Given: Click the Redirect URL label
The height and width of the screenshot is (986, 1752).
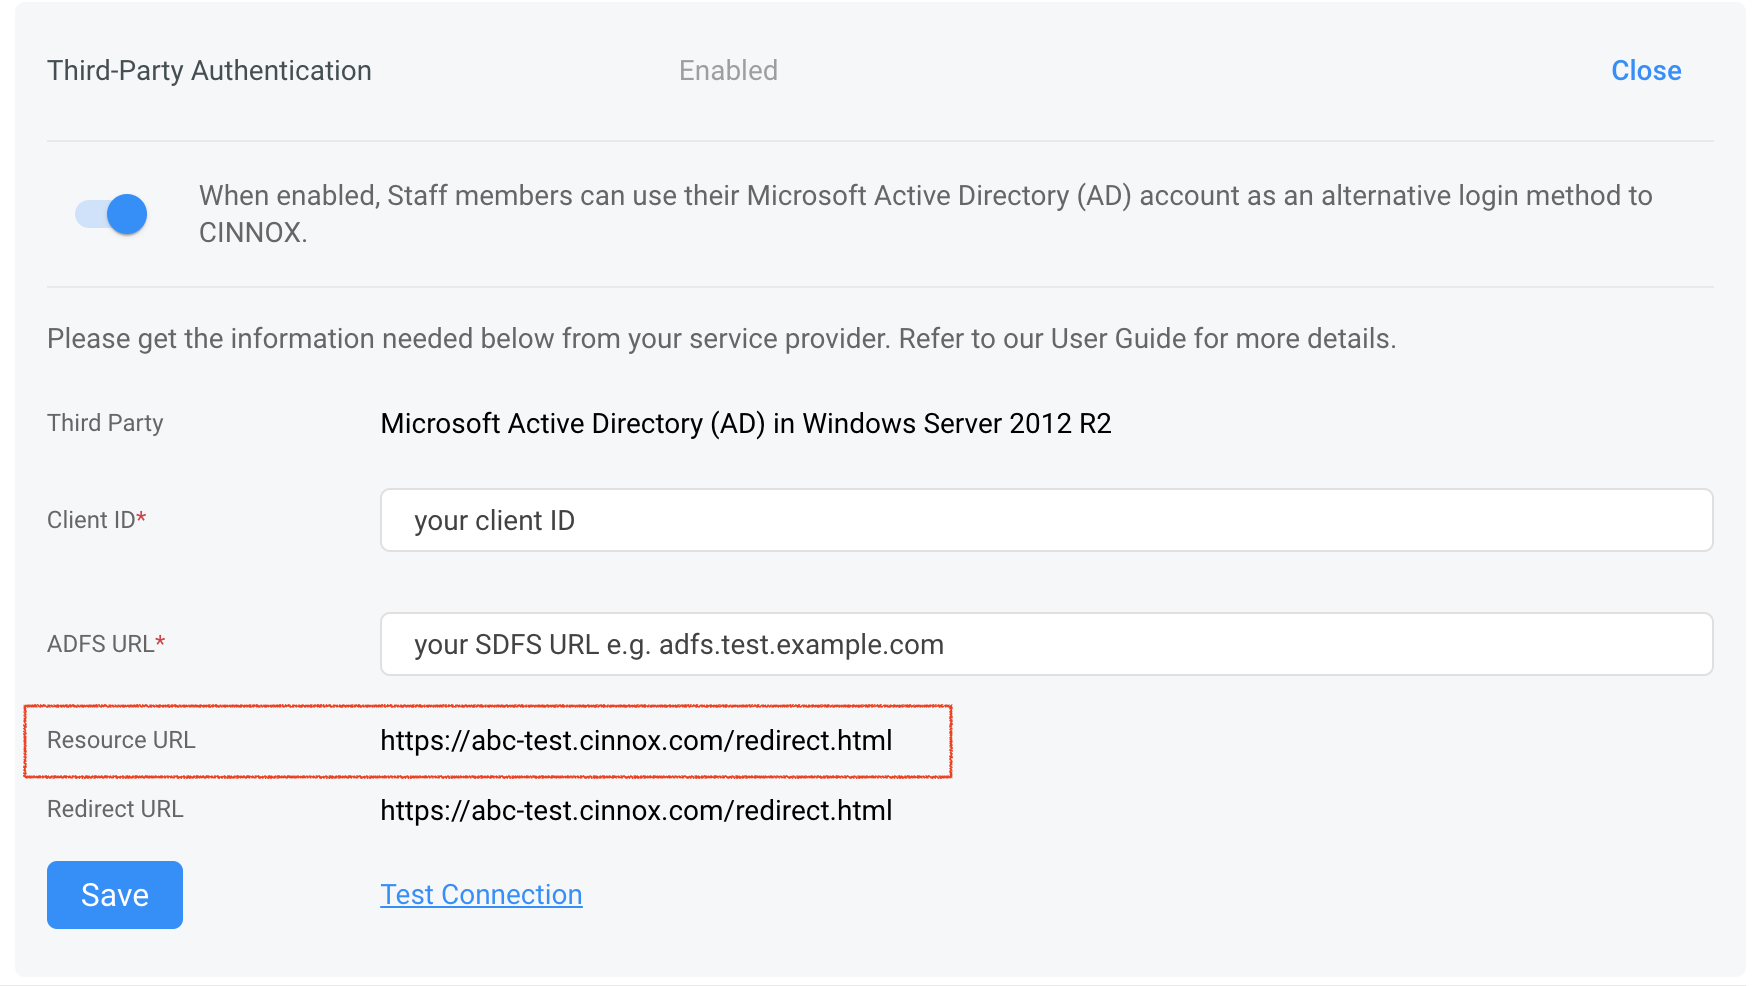Looking at the screenshot, I should (115, 809).
